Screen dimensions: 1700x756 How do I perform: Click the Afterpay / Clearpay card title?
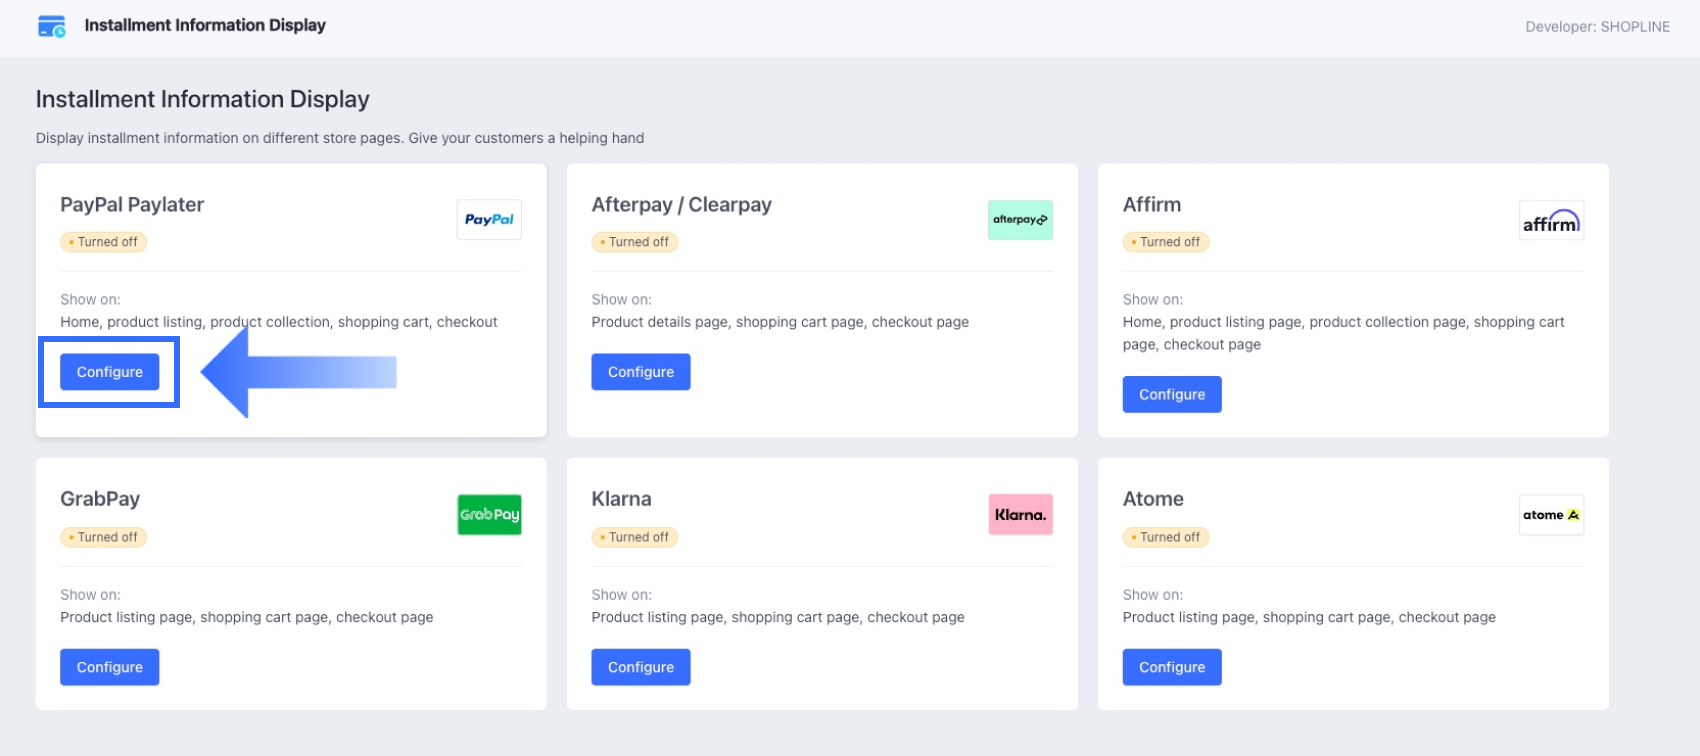tap(681, 205)
